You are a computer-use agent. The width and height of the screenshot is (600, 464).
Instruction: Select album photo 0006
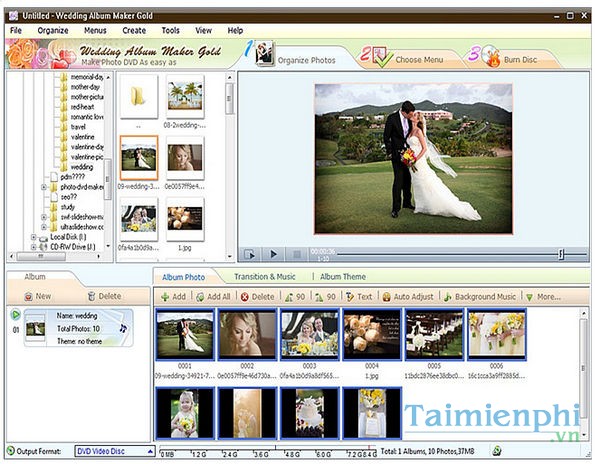point(497,335)
